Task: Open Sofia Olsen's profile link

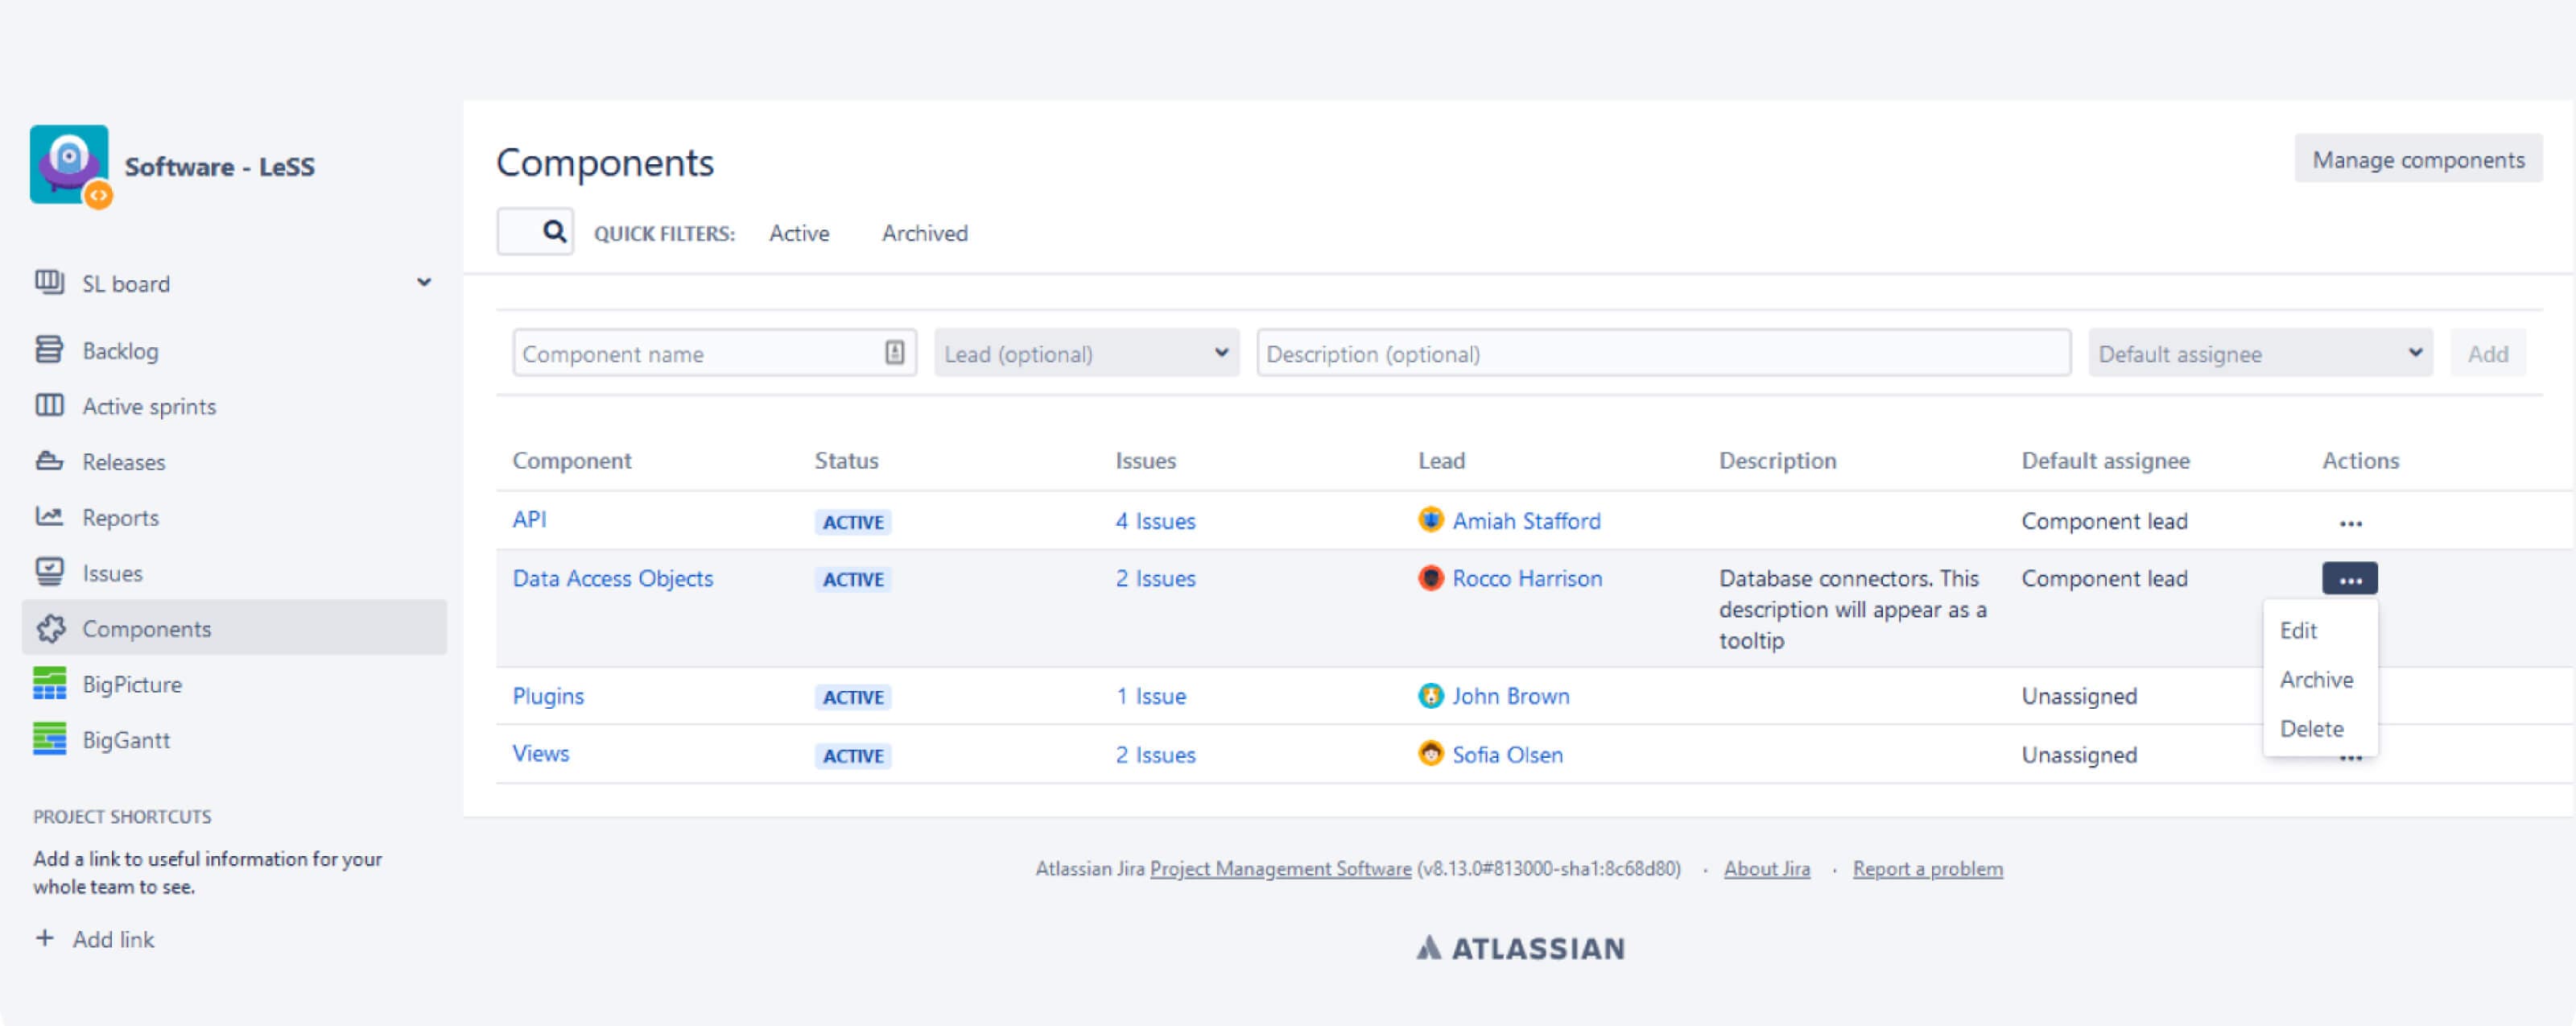Action: pyautogui.click(x=1507, y=755)
